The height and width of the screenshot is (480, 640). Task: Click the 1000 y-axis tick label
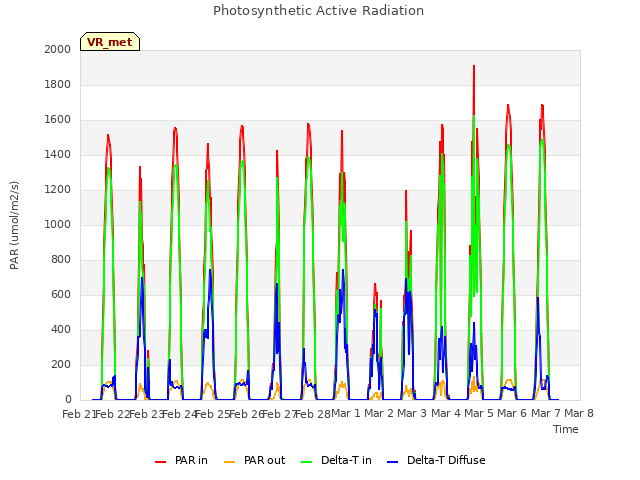pos(58,224)
